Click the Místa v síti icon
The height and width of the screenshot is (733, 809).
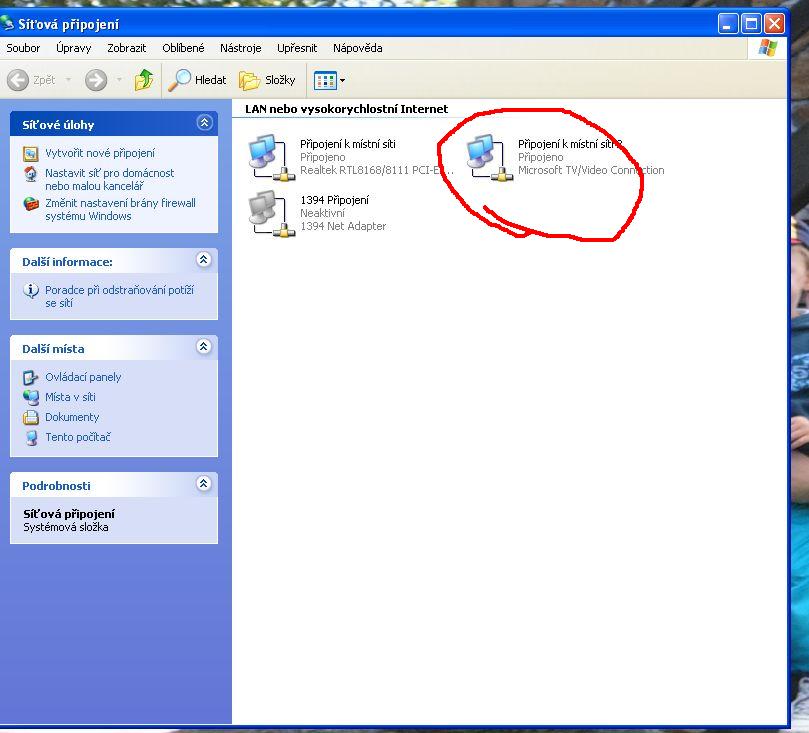(30, 398)
